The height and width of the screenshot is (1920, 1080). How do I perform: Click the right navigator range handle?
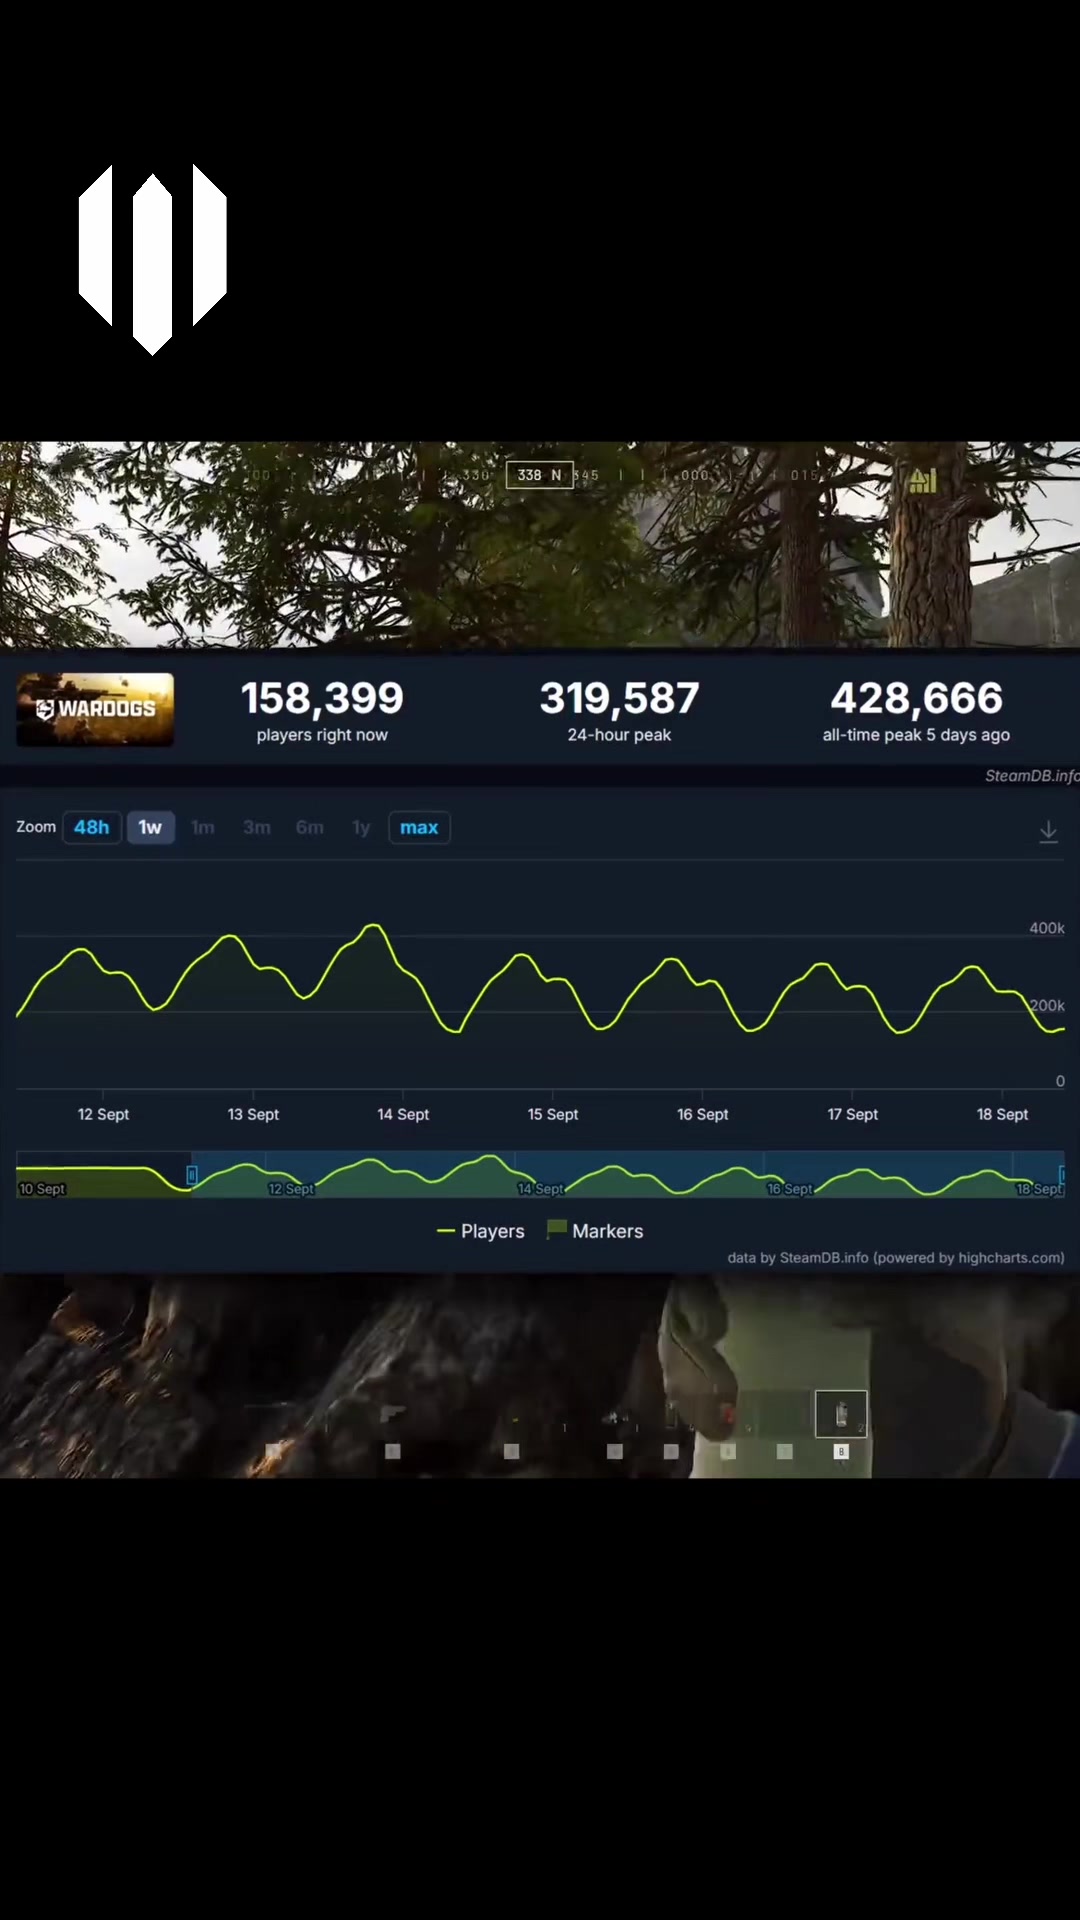pos(1062,1175)
